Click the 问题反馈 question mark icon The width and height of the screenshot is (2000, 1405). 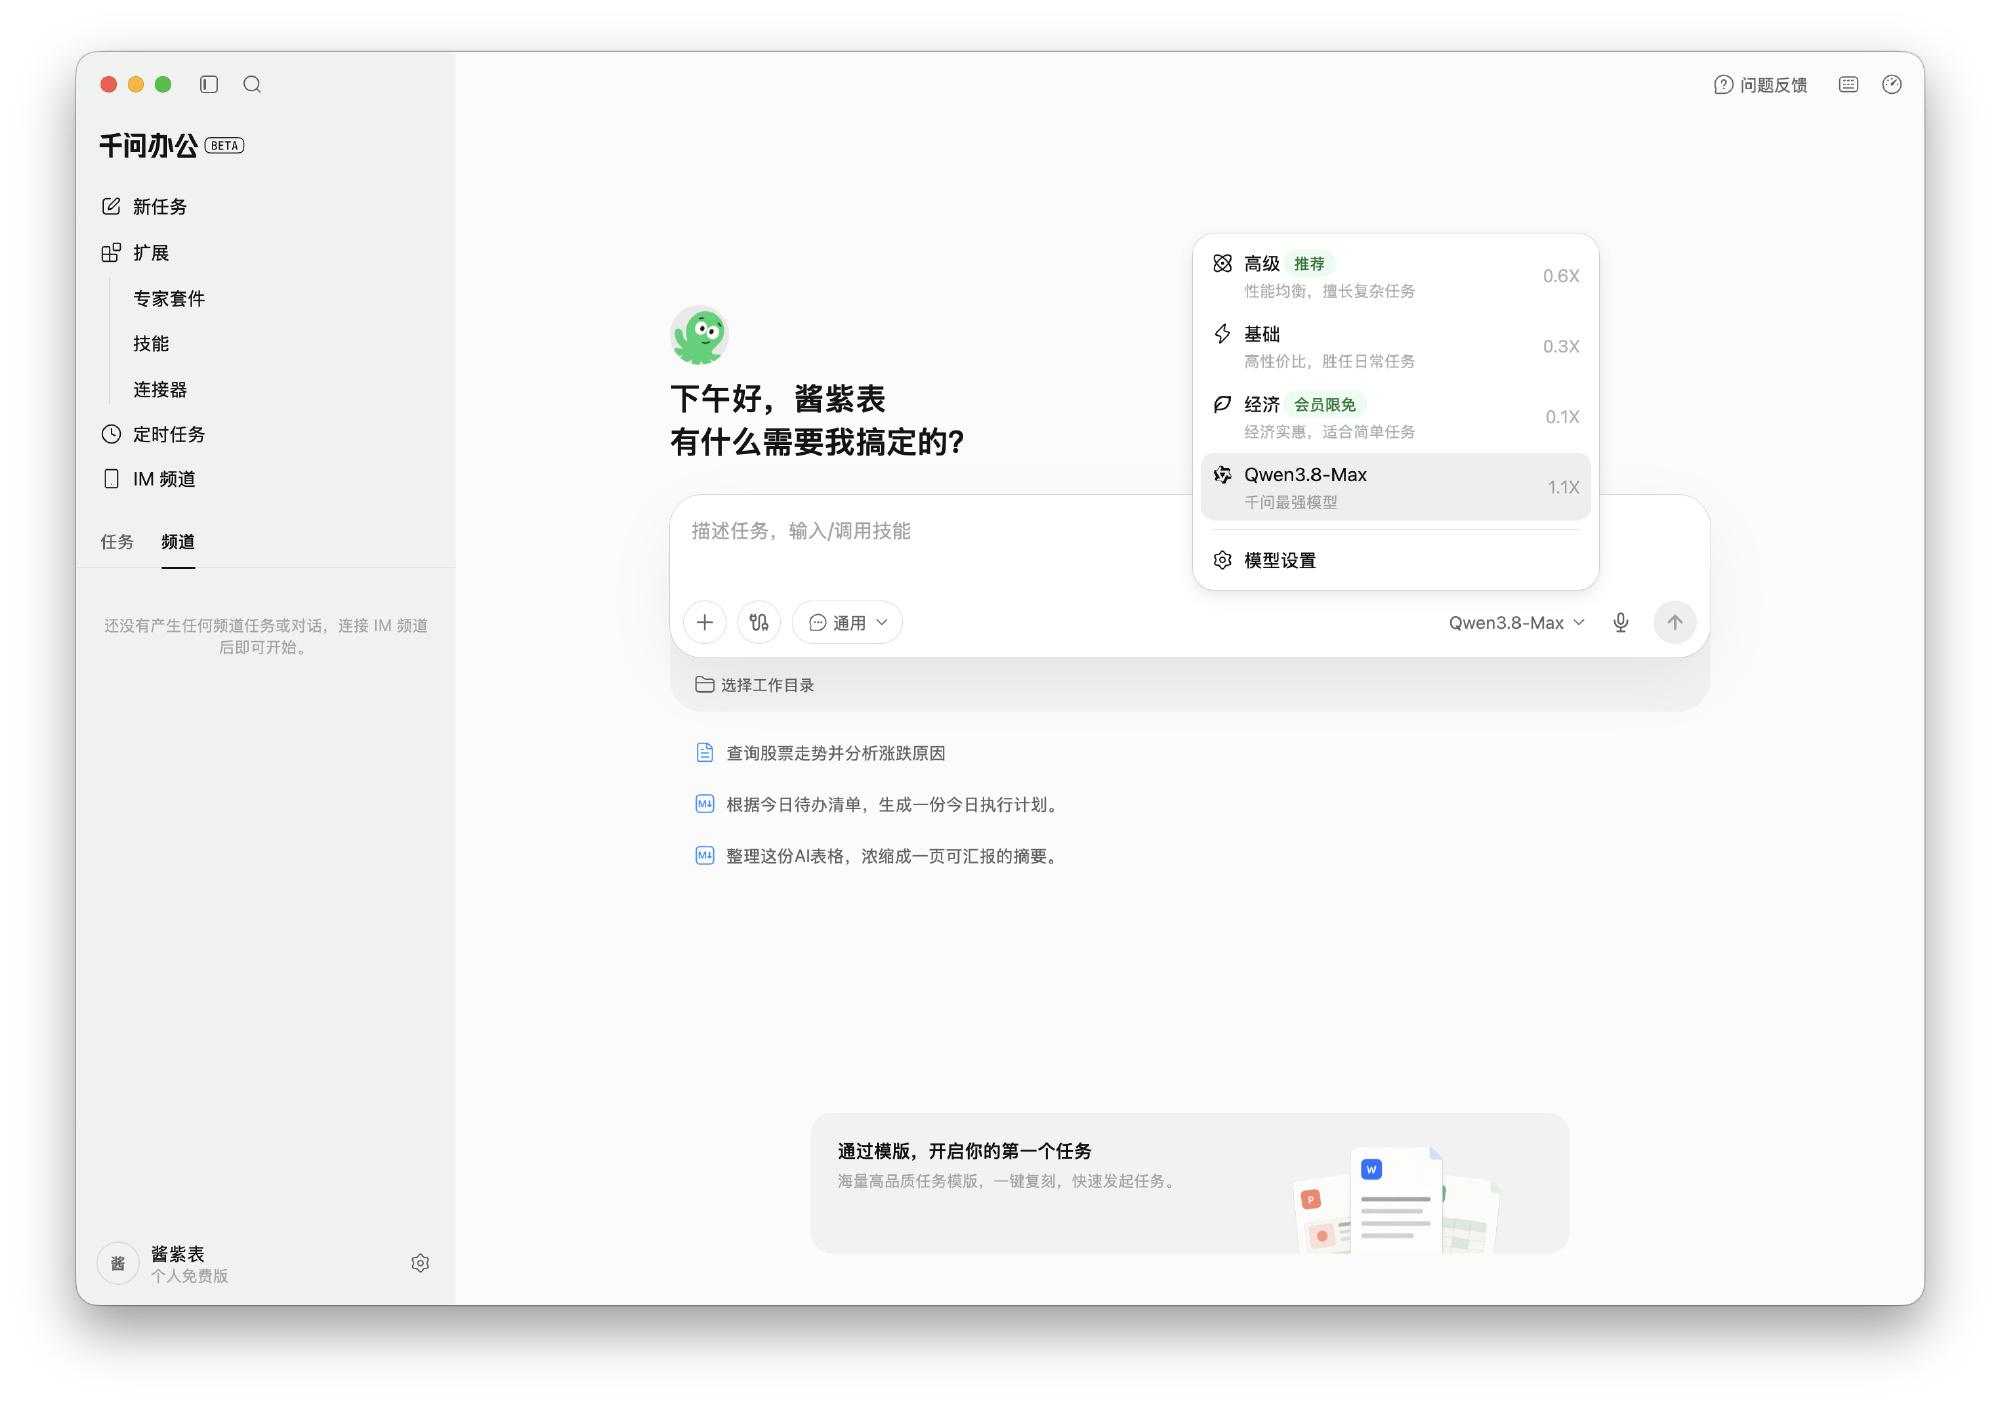1723,85
